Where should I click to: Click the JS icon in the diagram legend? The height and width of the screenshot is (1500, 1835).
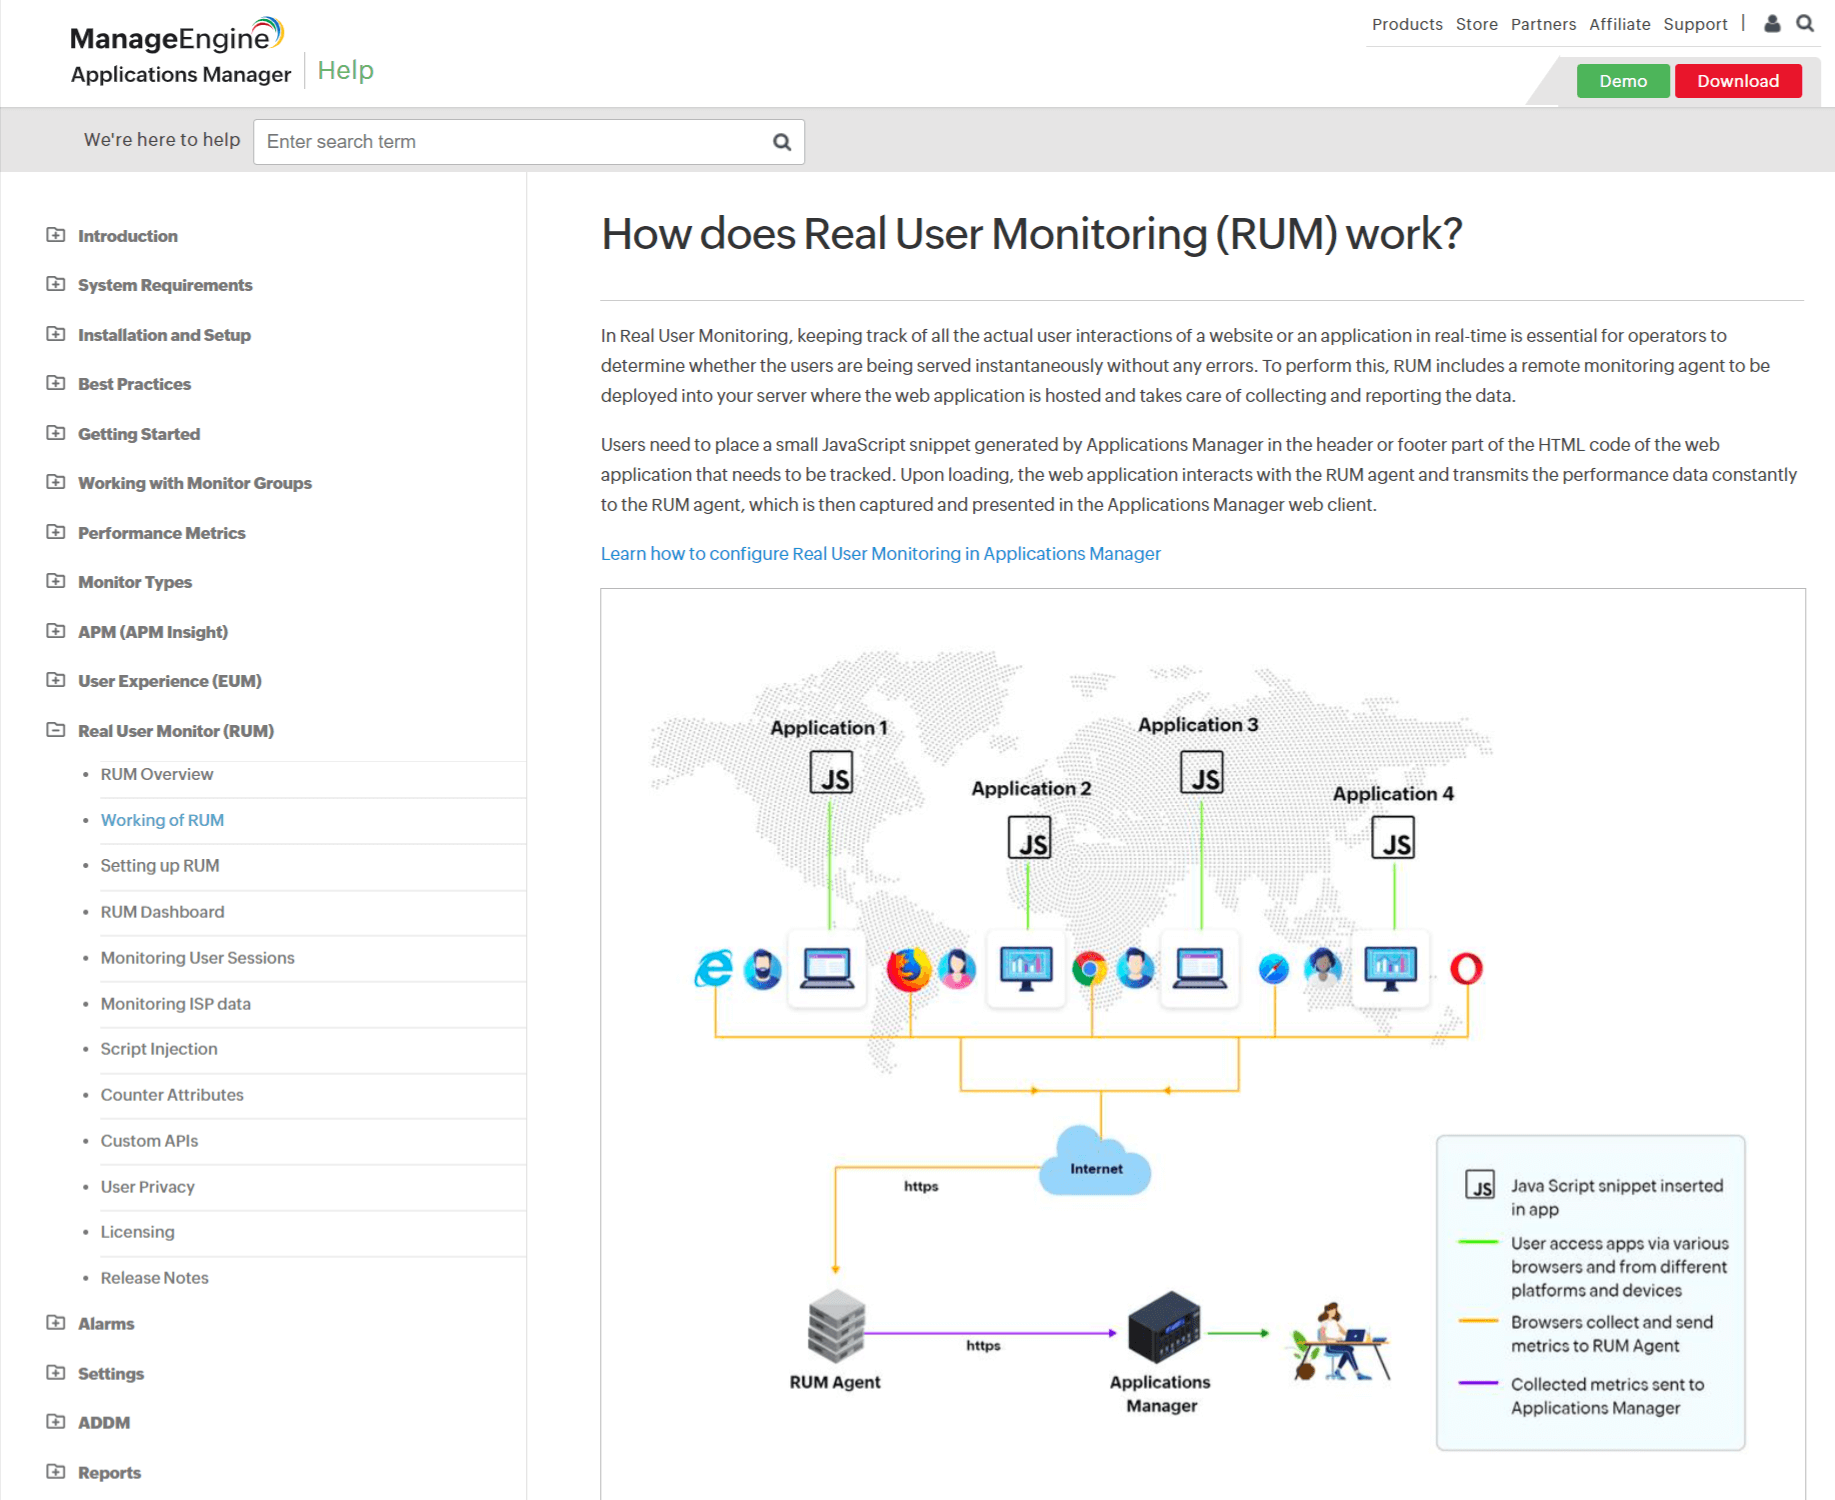(1480, 1184)
